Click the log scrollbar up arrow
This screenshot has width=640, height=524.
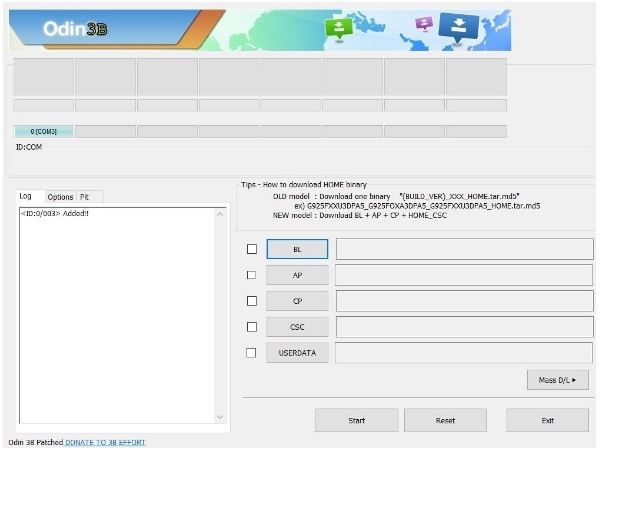[x=220, y=214]
